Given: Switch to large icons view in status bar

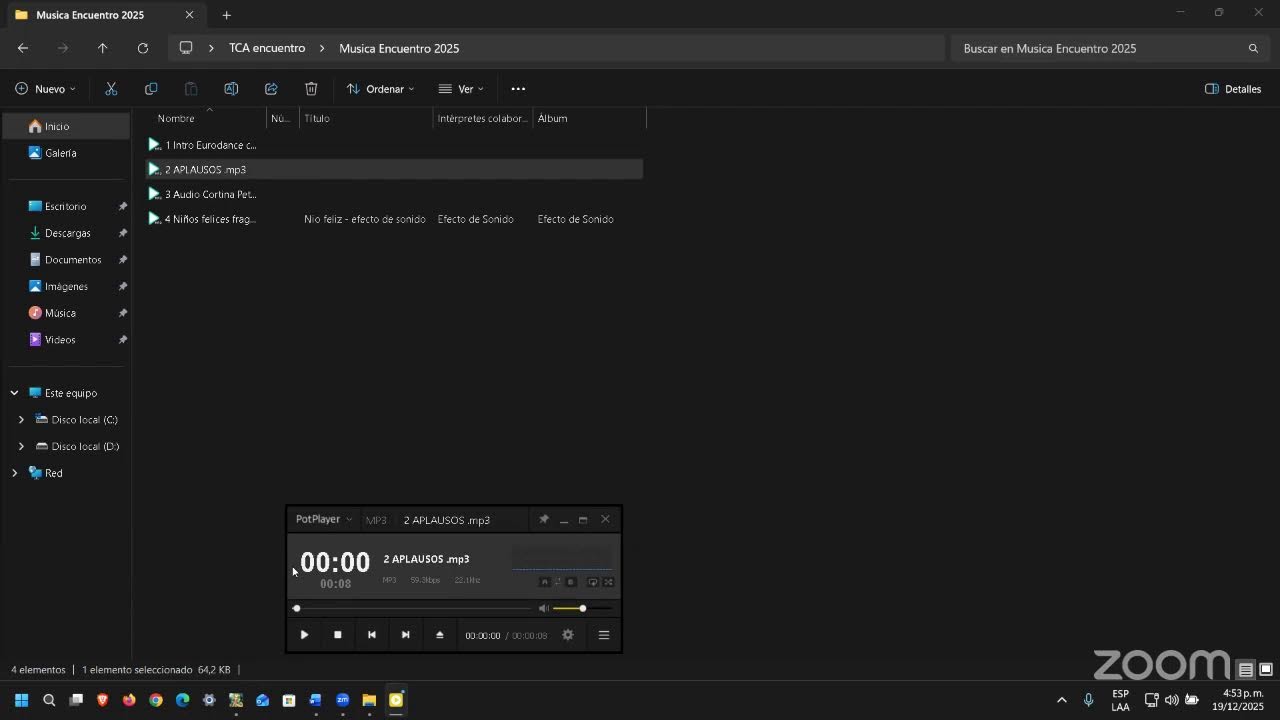Looking at the screenshot, I should pos(1265,670).
